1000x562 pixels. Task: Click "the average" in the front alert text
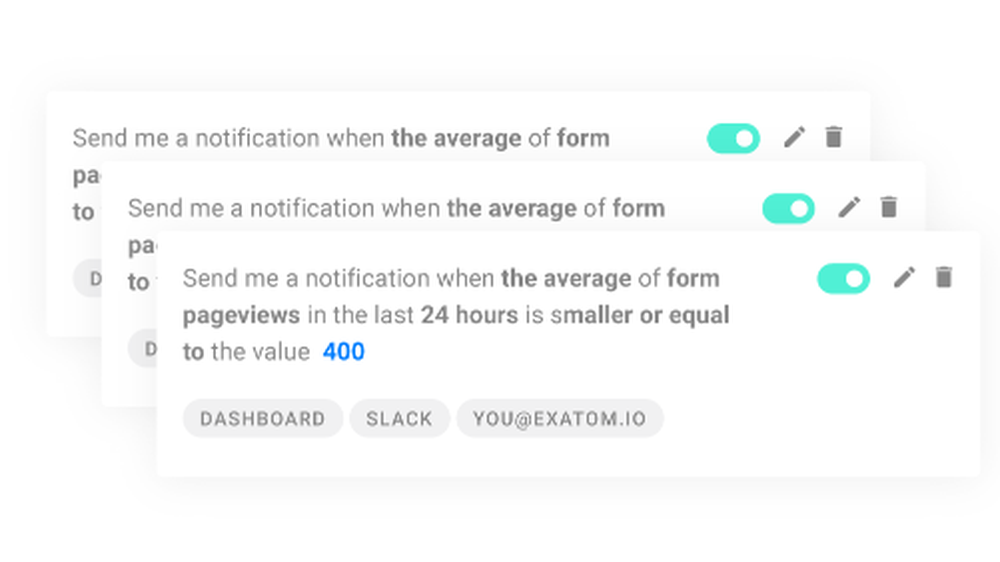click(x=566, y=278)
